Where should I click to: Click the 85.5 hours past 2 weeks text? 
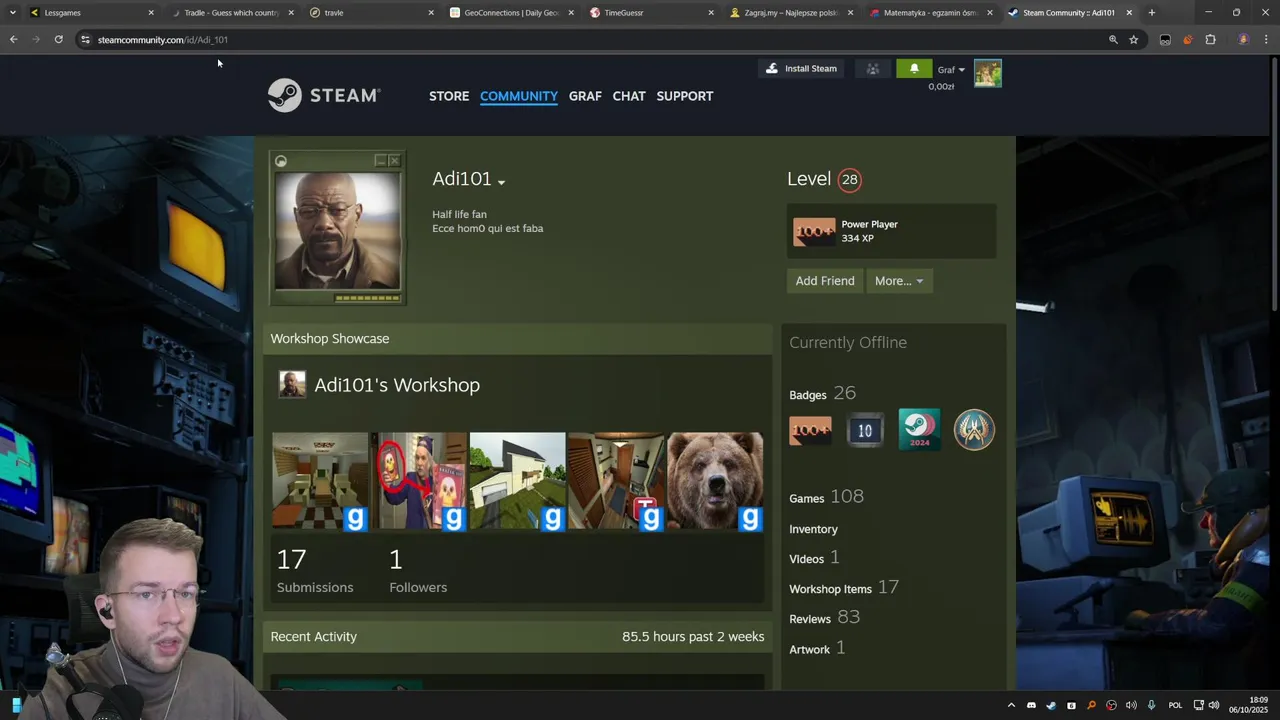(693, 637)
